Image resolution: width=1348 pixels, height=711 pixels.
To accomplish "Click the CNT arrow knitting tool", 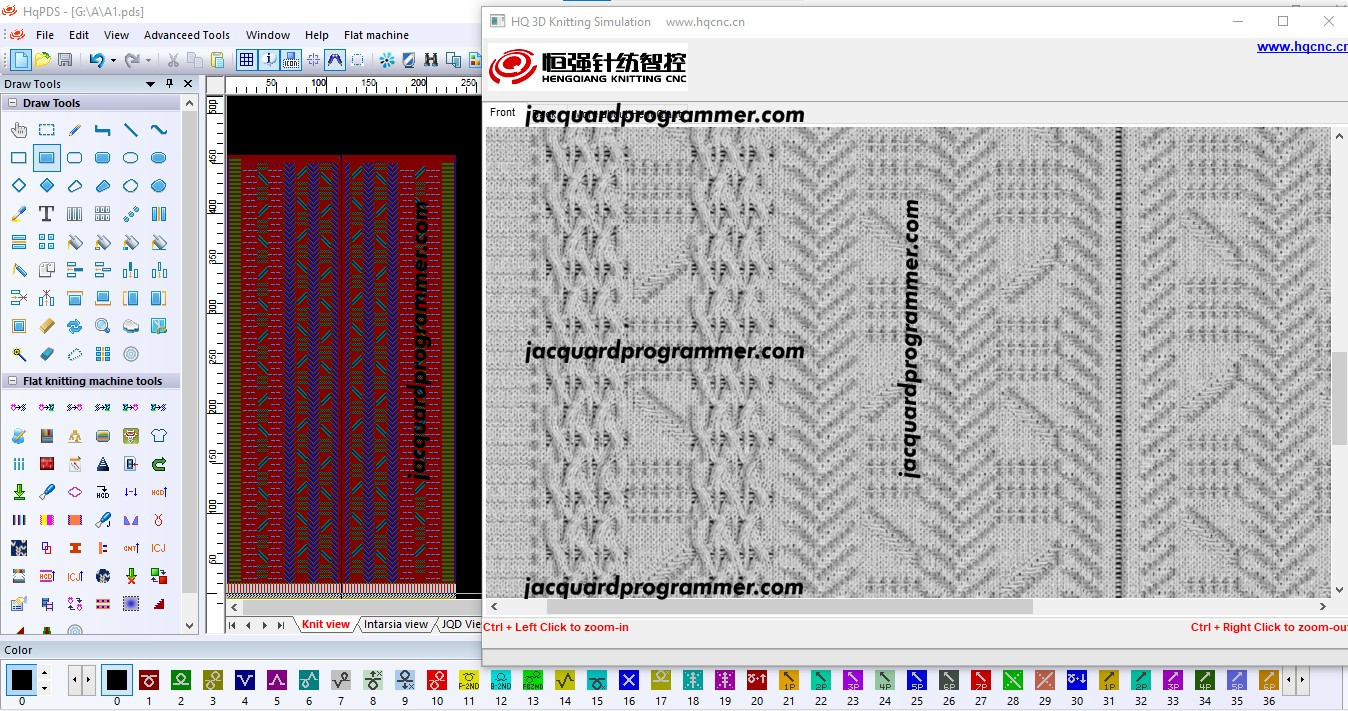I will tap(131, 548).
